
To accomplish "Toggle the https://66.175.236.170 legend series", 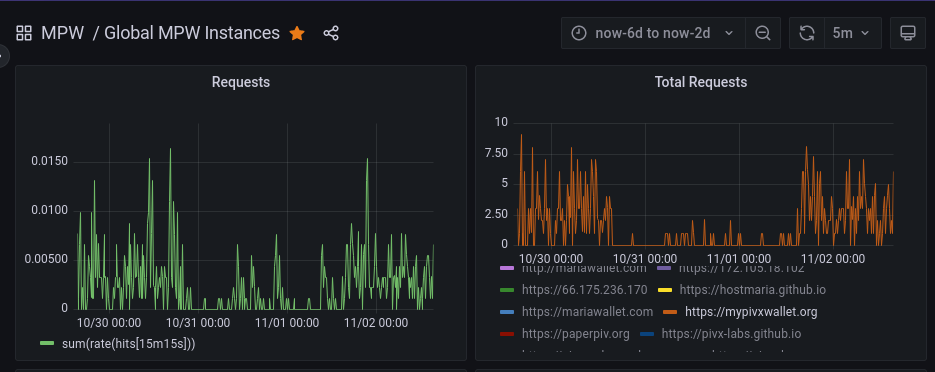I will (x=584, y=290).
